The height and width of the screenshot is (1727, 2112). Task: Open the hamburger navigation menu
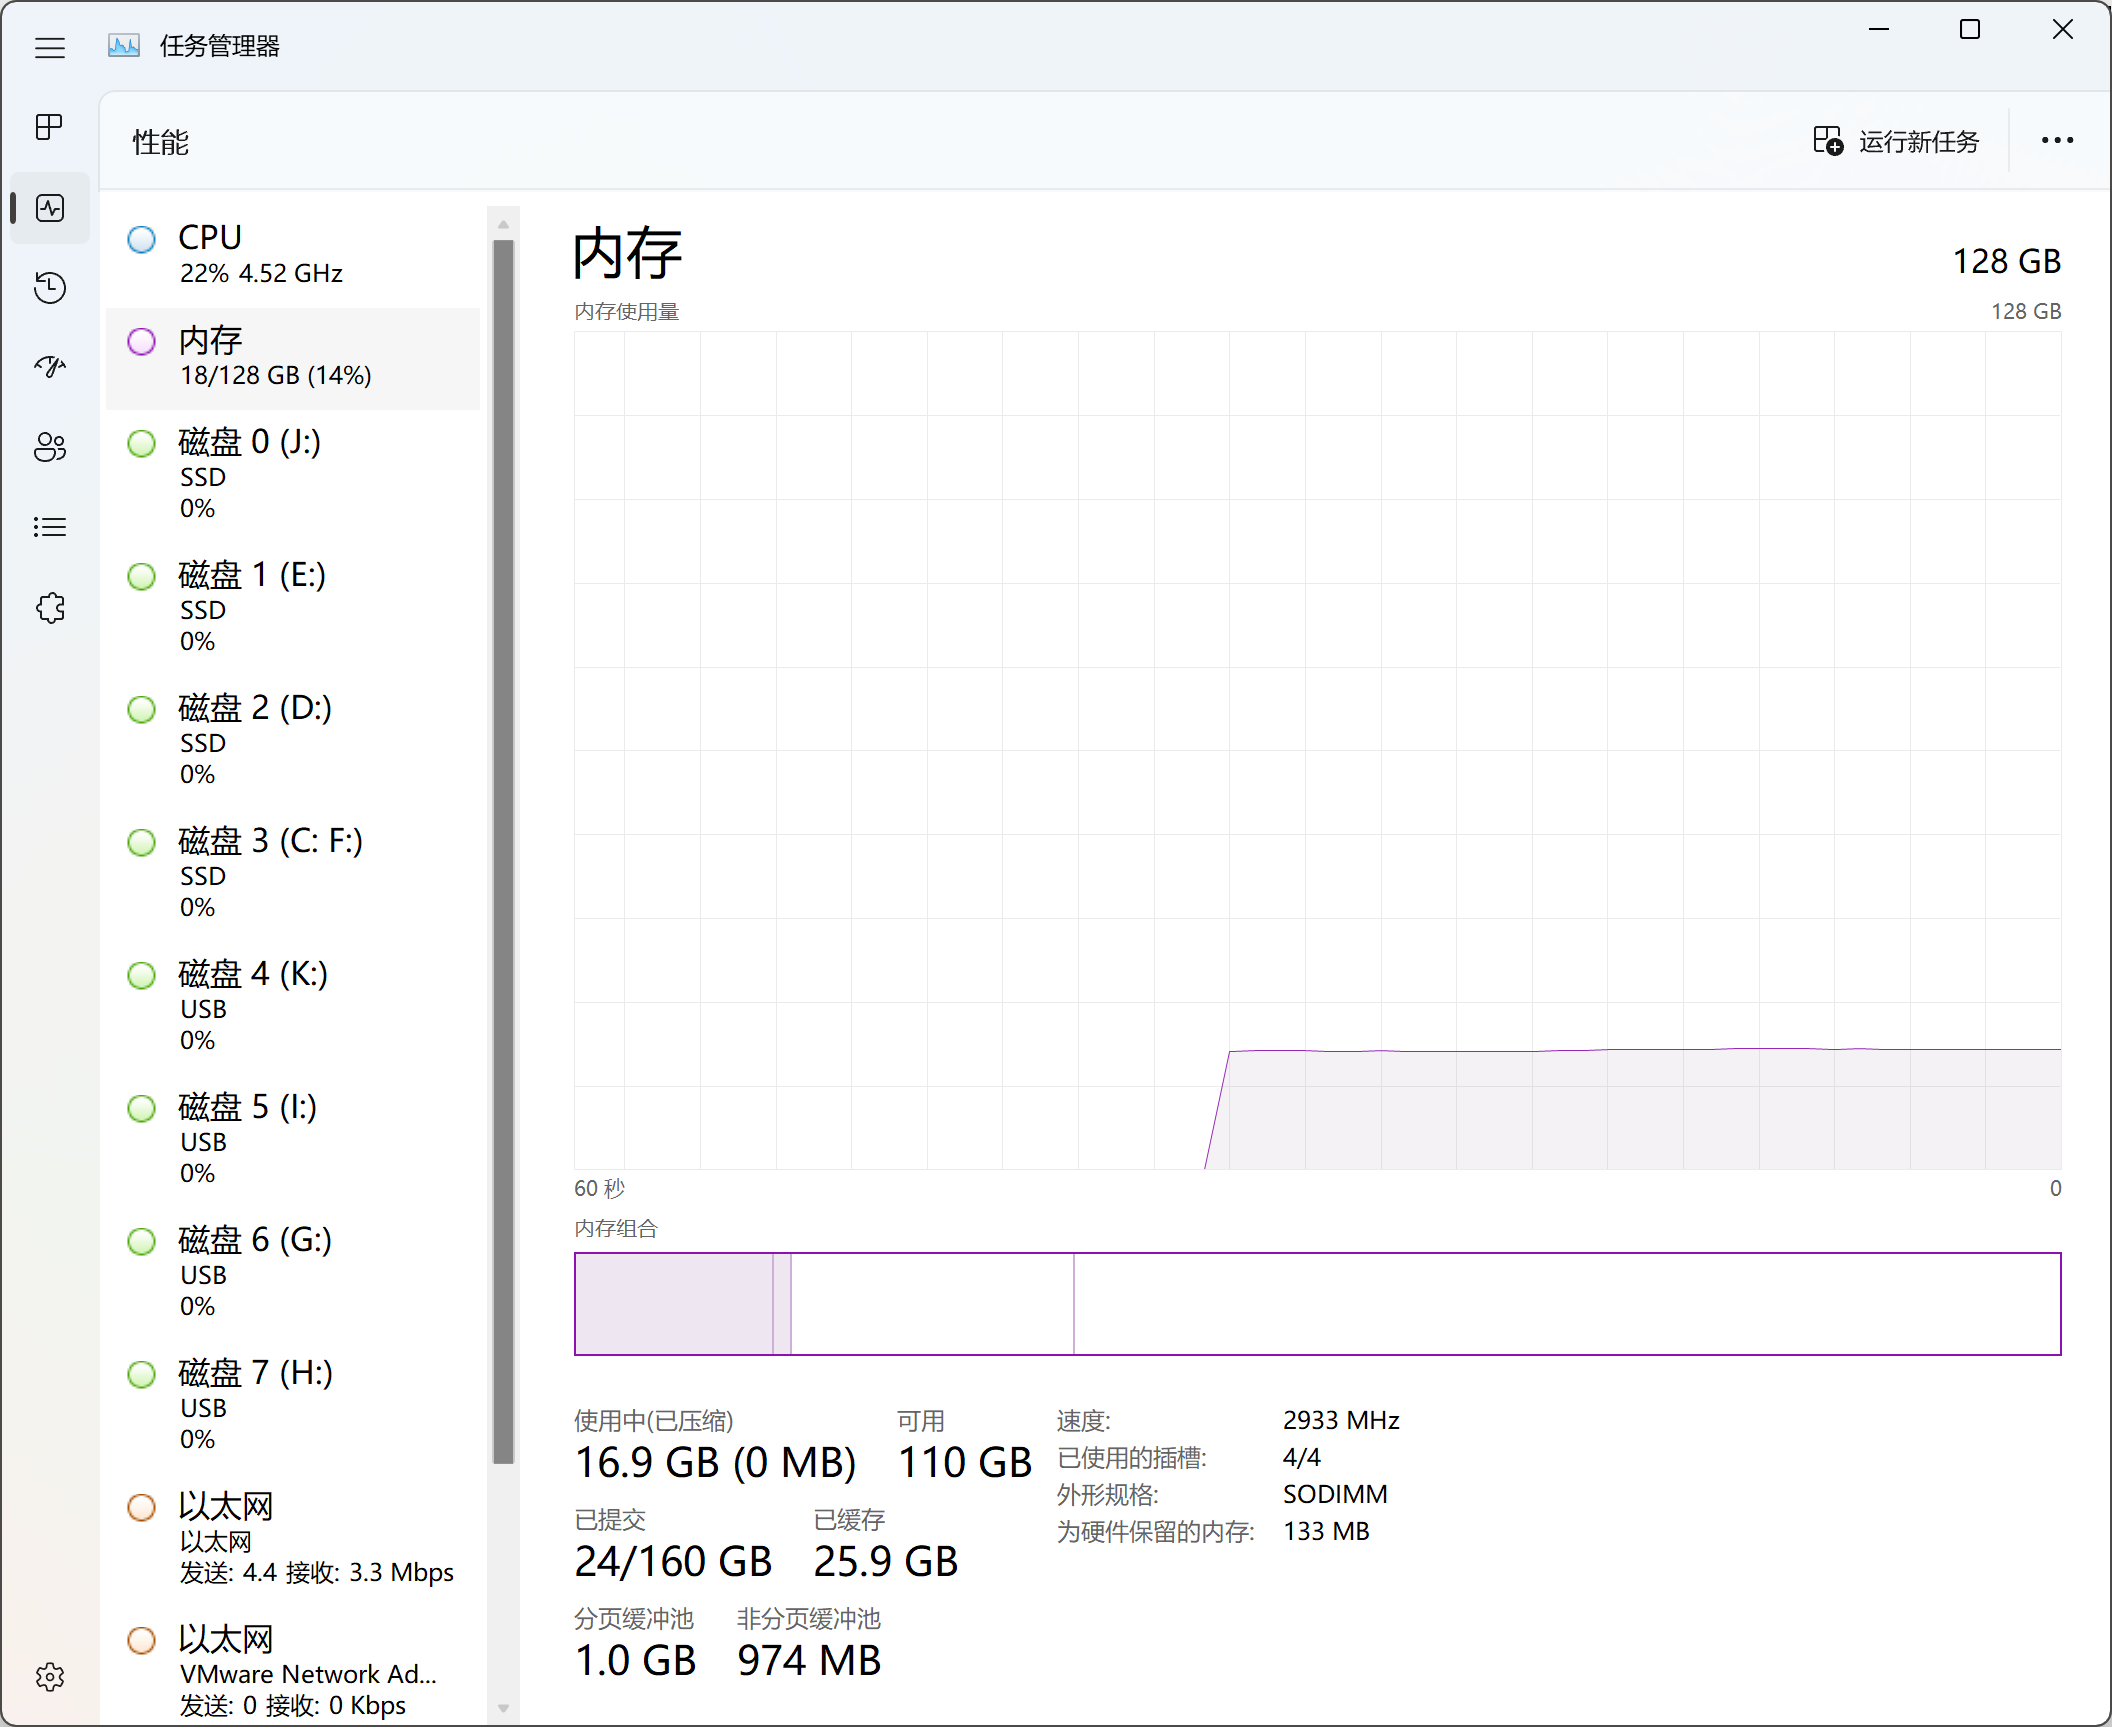50,47
